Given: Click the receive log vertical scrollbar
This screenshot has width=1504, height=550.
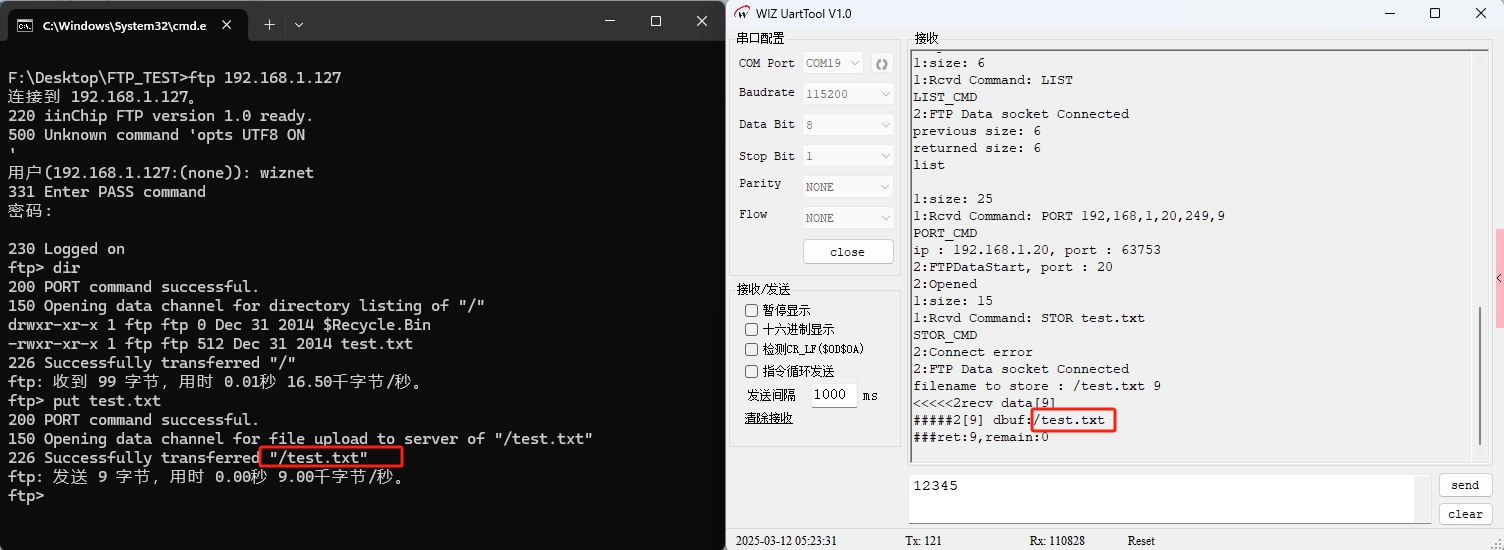Looking at the screenshot, I should point(1481,375).
